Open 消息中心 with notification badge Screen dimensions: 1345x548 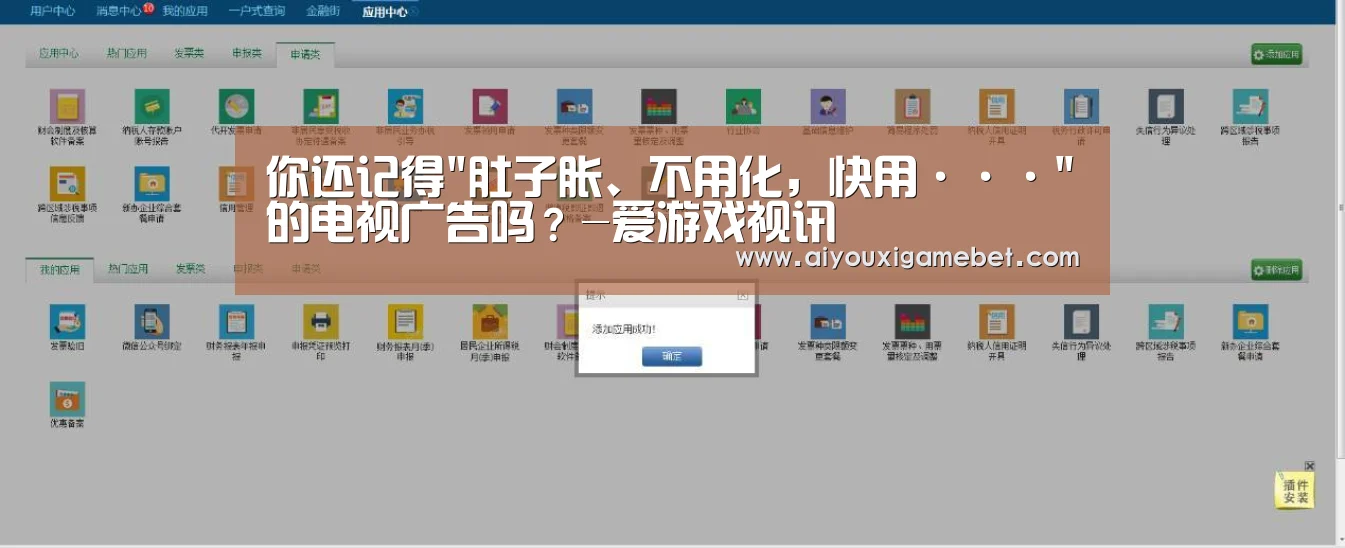point(119,11)
